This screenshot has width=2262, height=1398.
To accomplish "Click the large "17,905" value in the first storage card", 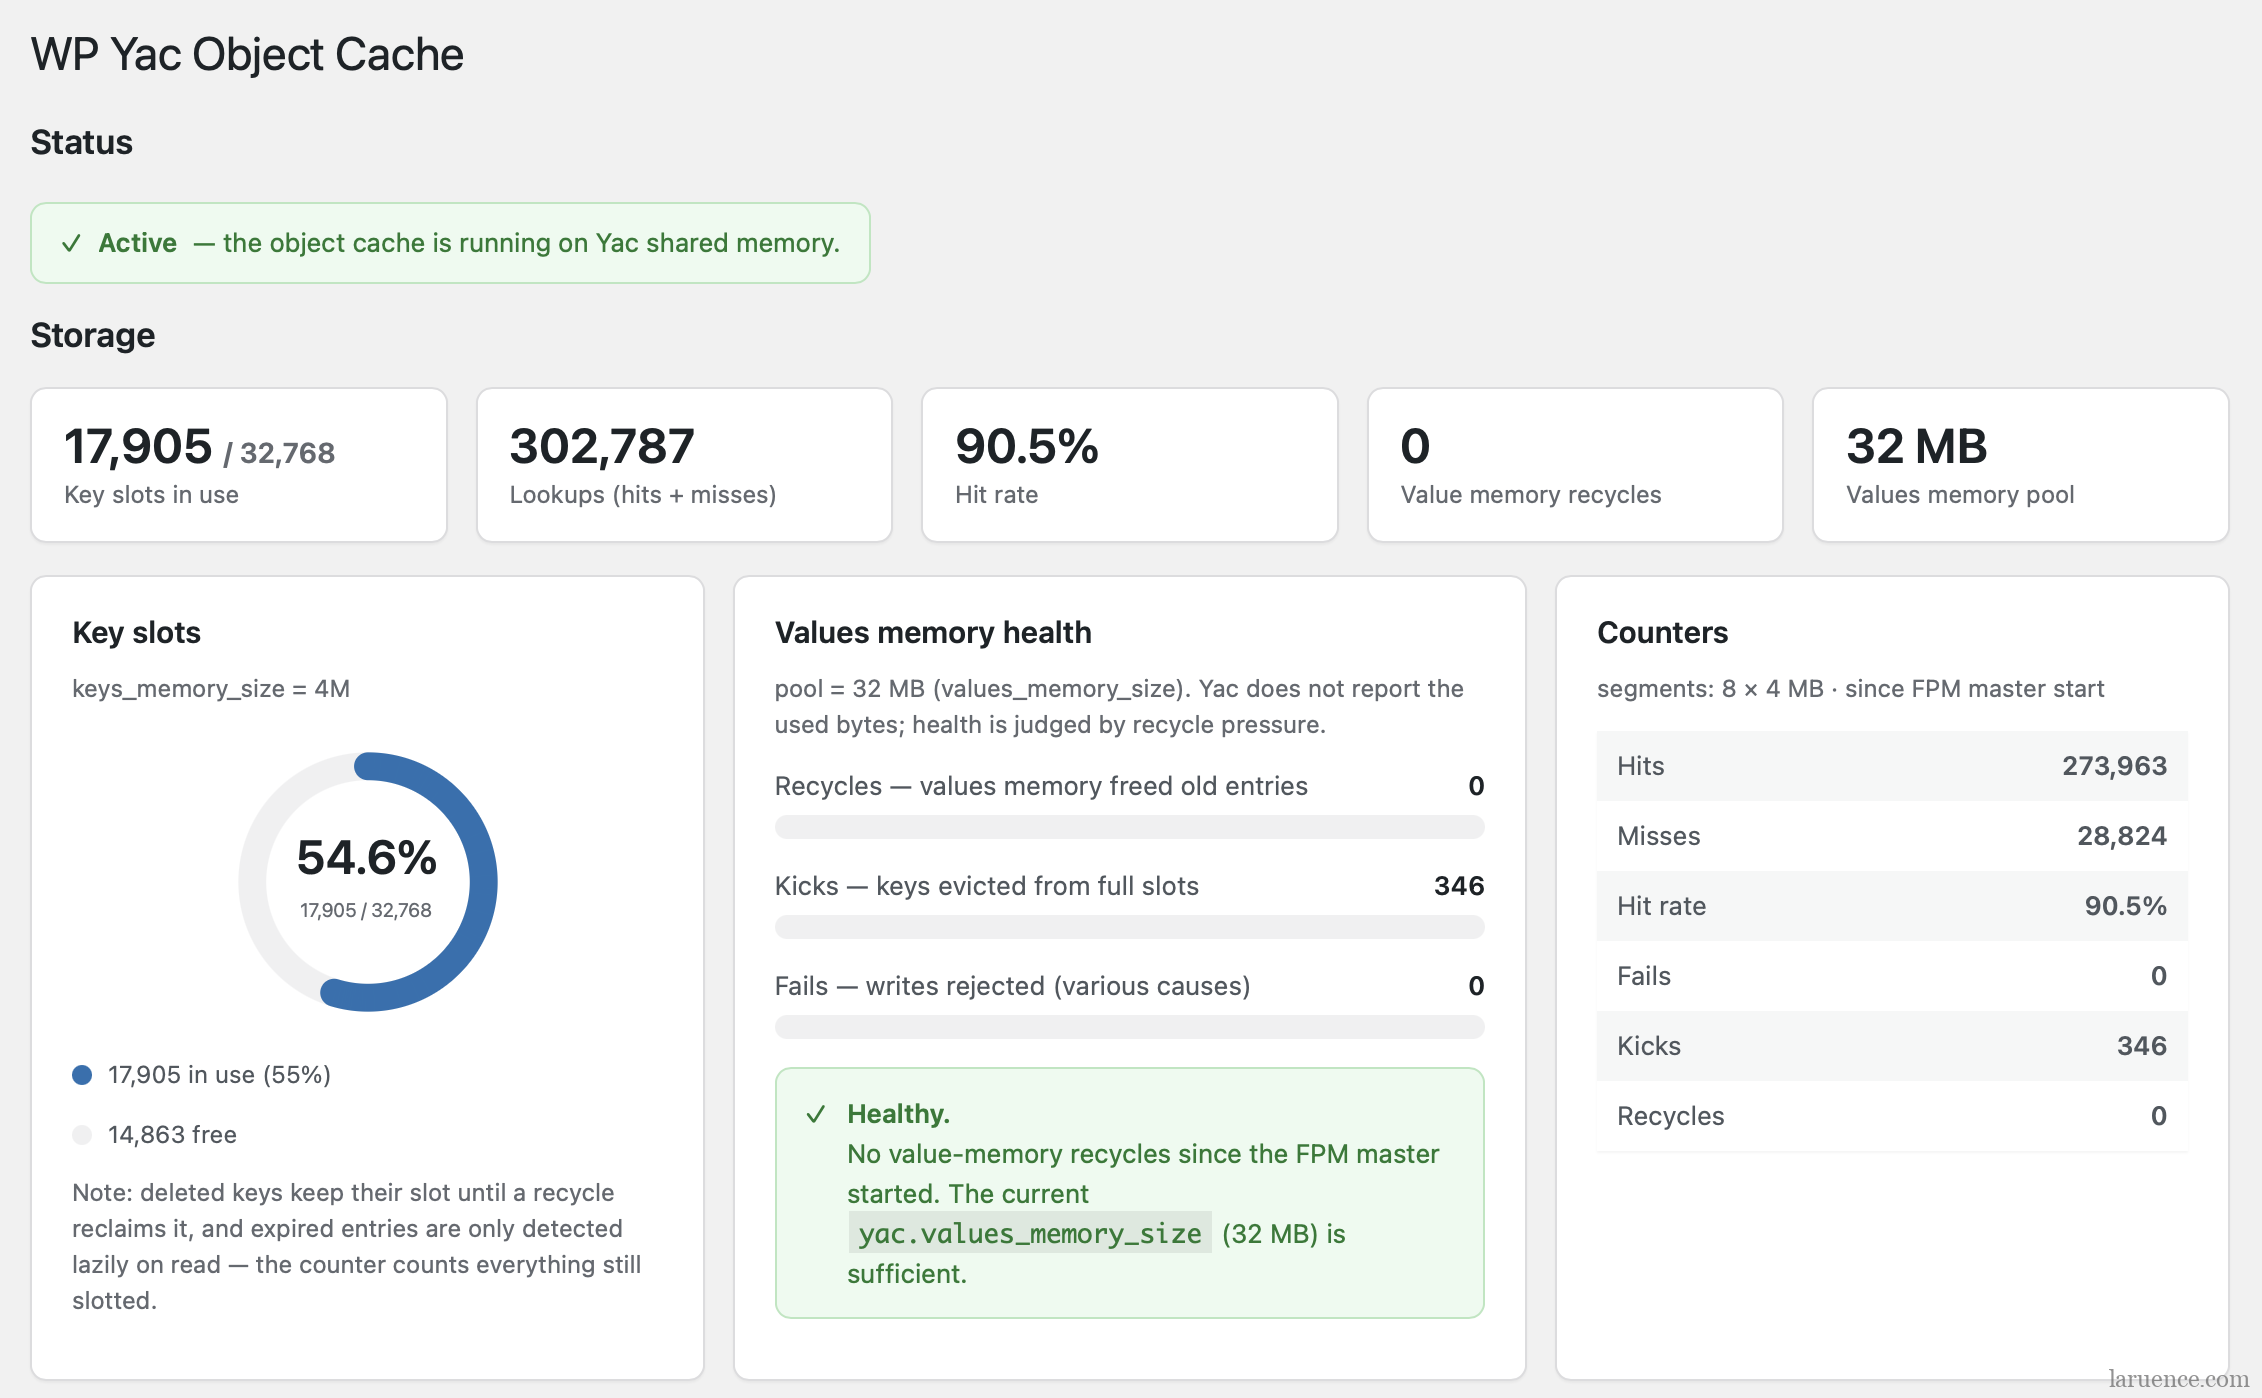I will [138, 446].
